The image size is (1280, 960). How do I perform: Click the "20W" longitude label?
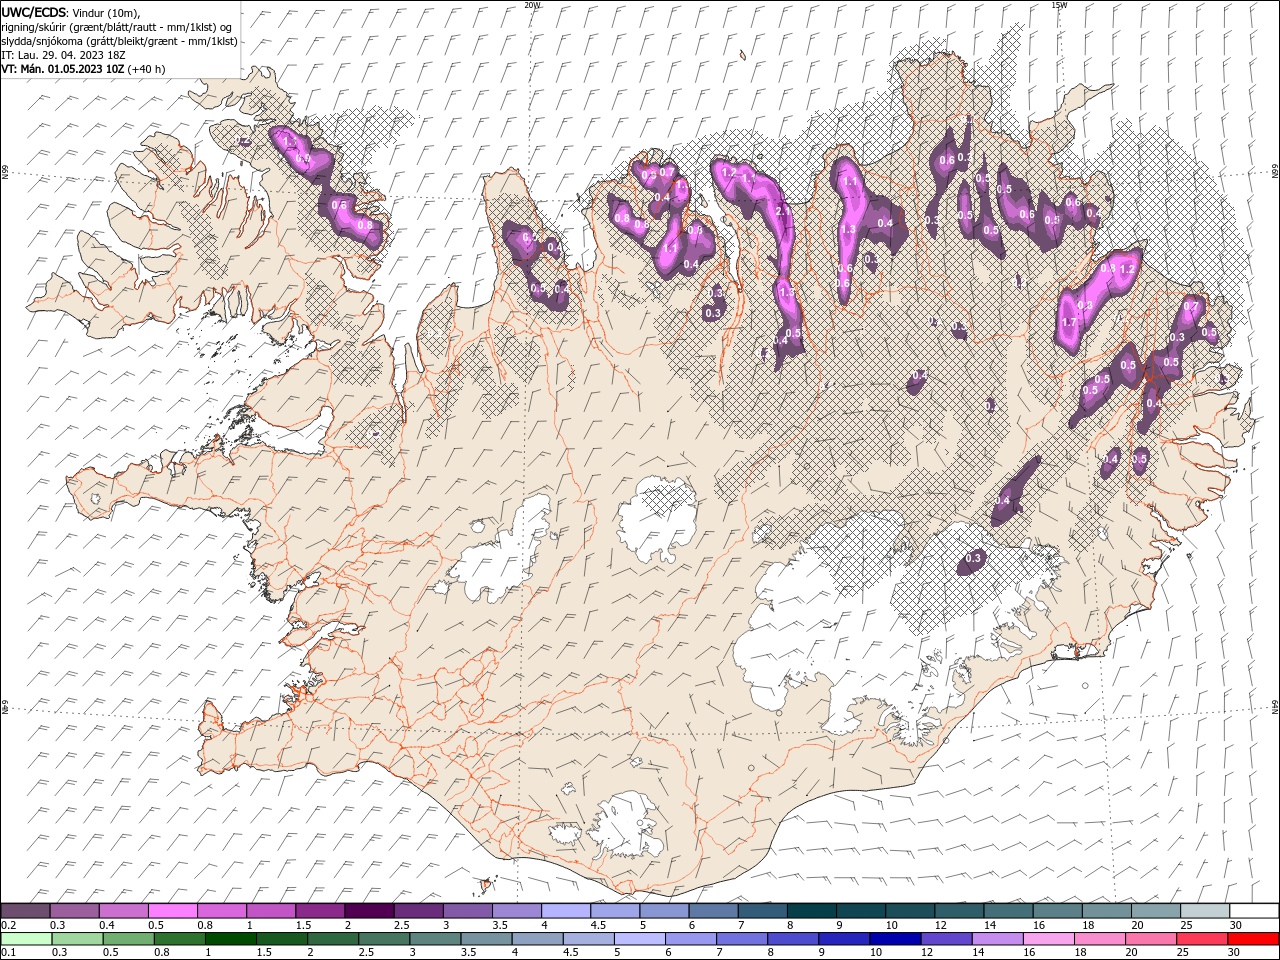[532, 5]
